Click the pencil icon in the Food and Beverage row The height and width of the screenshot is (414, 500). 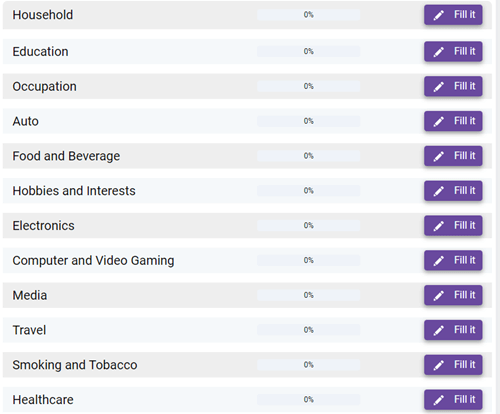coord(439,156)
